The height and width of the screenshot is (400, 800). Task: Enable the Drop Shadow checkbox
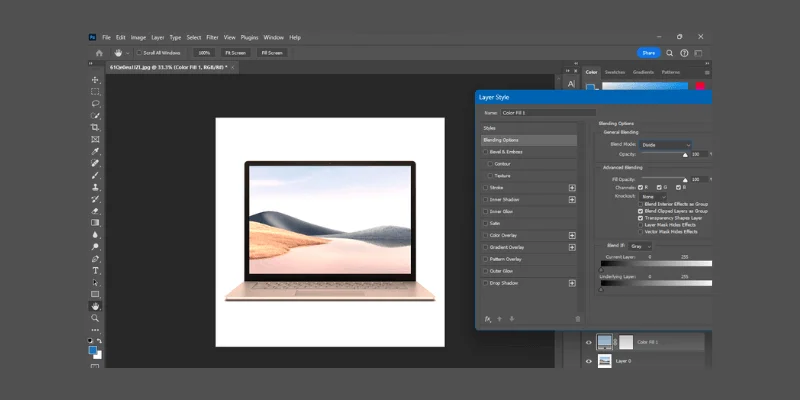click(486, 283)
